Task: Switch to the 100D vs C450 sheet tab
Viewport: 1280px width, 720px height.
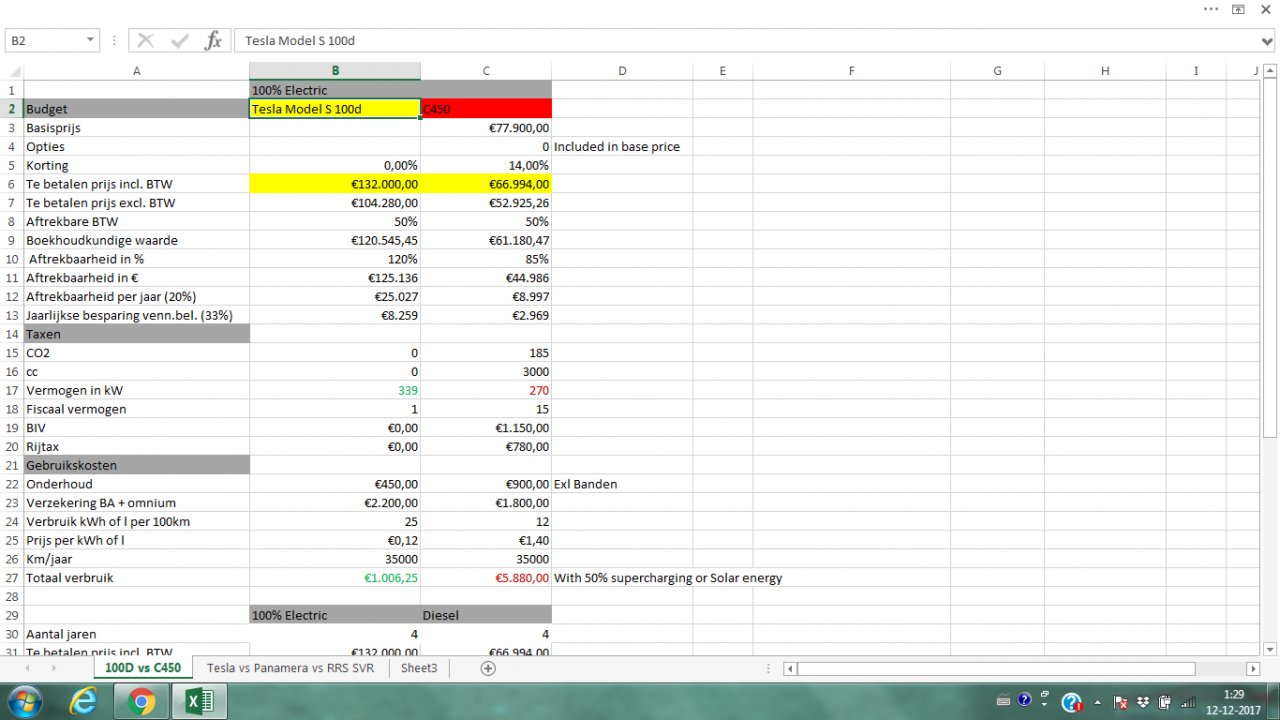Action: tap(143, 668)
